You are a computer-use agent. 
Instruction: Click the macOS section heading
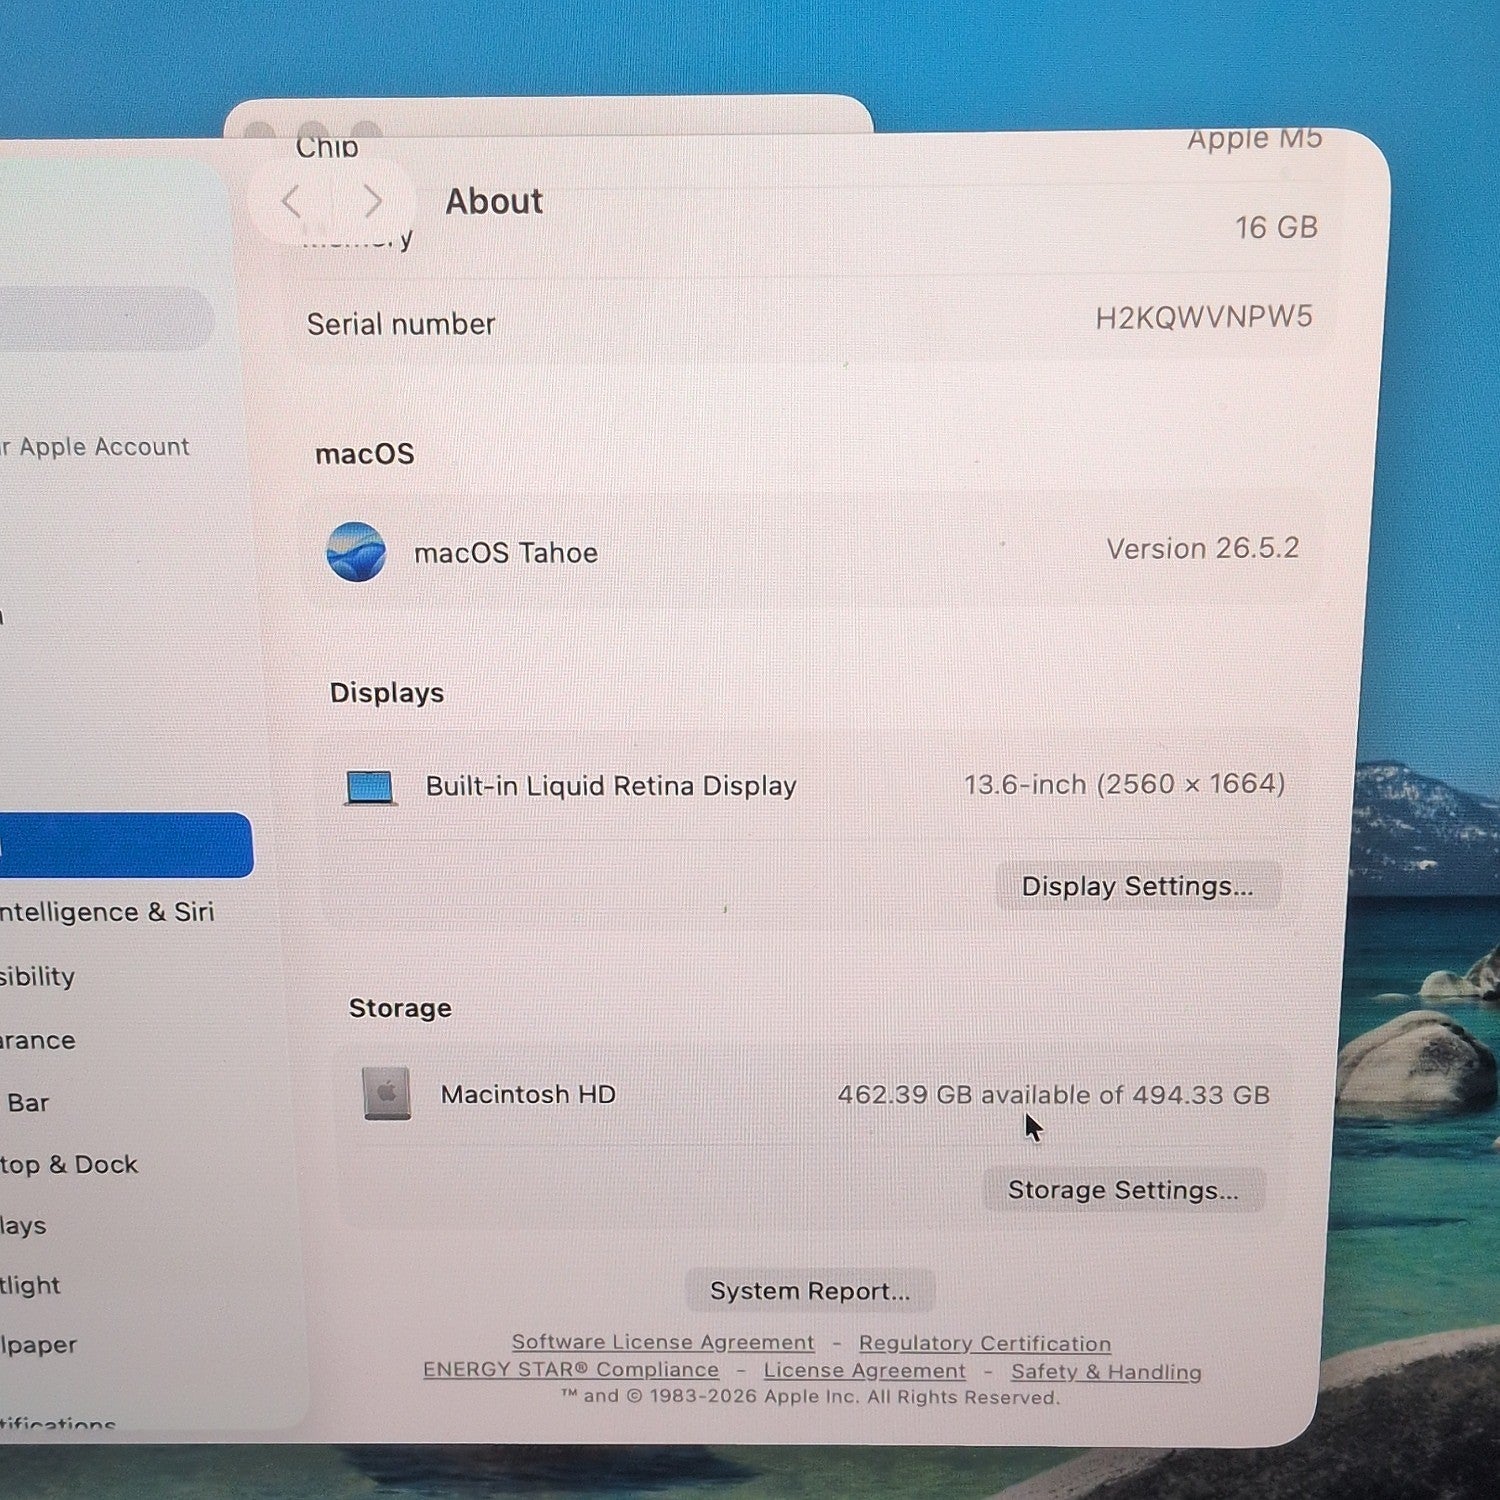pos(365,454)
